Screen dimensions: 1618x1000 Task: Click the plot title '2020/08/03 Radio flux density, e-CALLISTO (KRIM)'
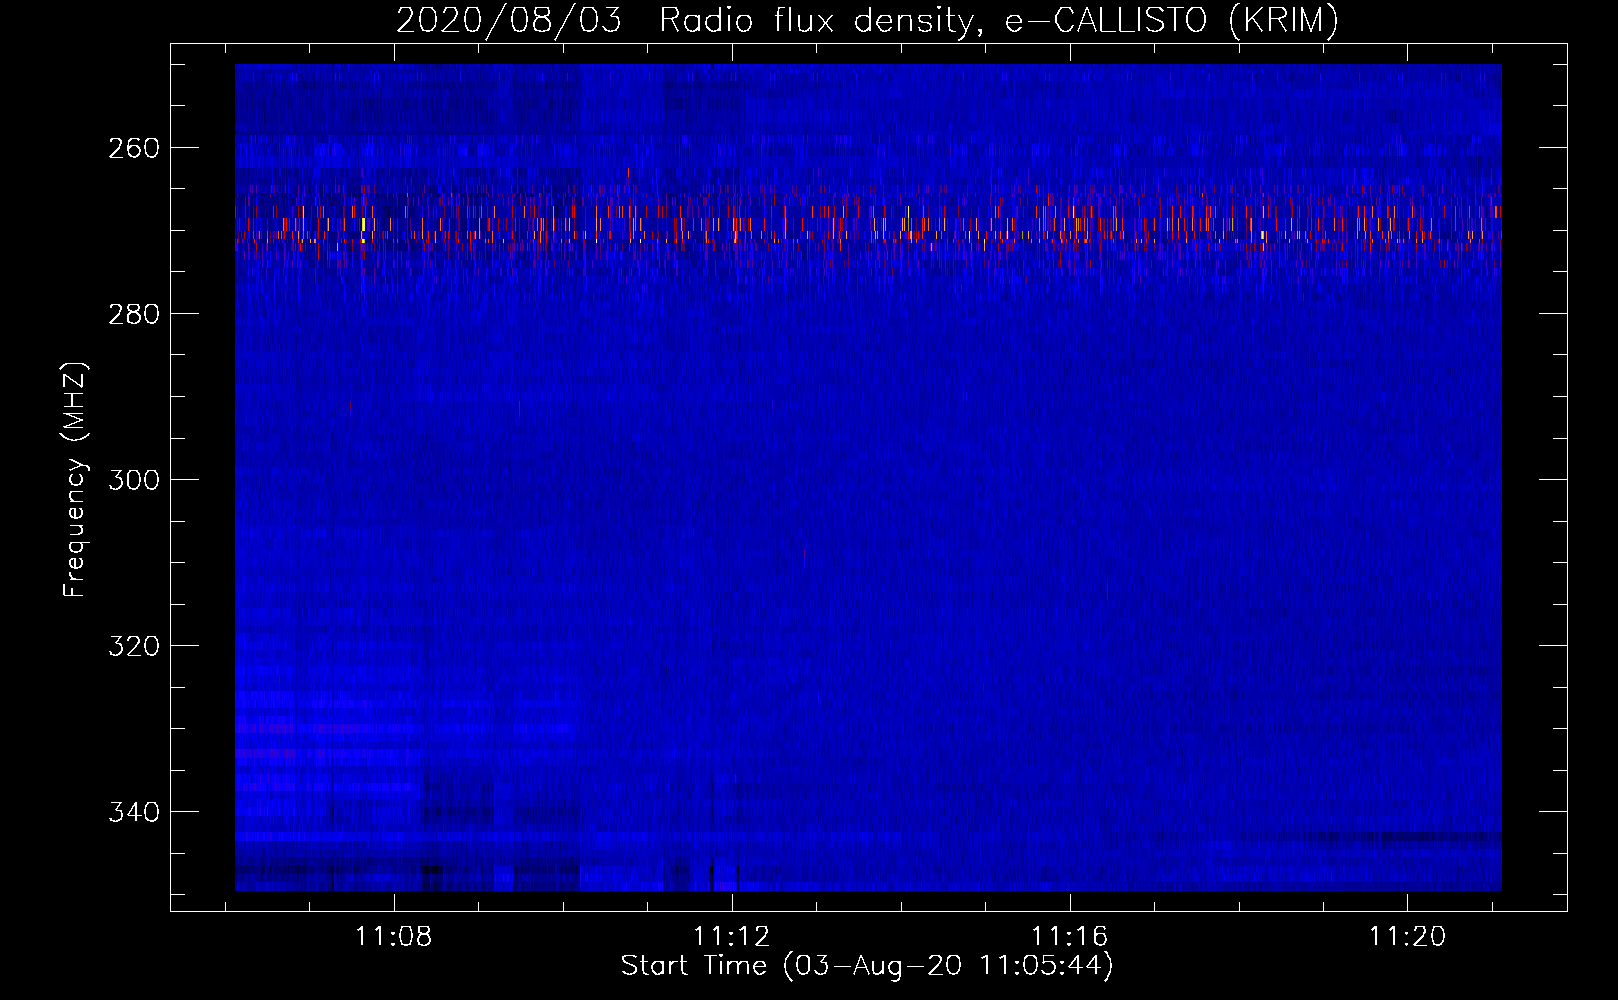[867, 20]
